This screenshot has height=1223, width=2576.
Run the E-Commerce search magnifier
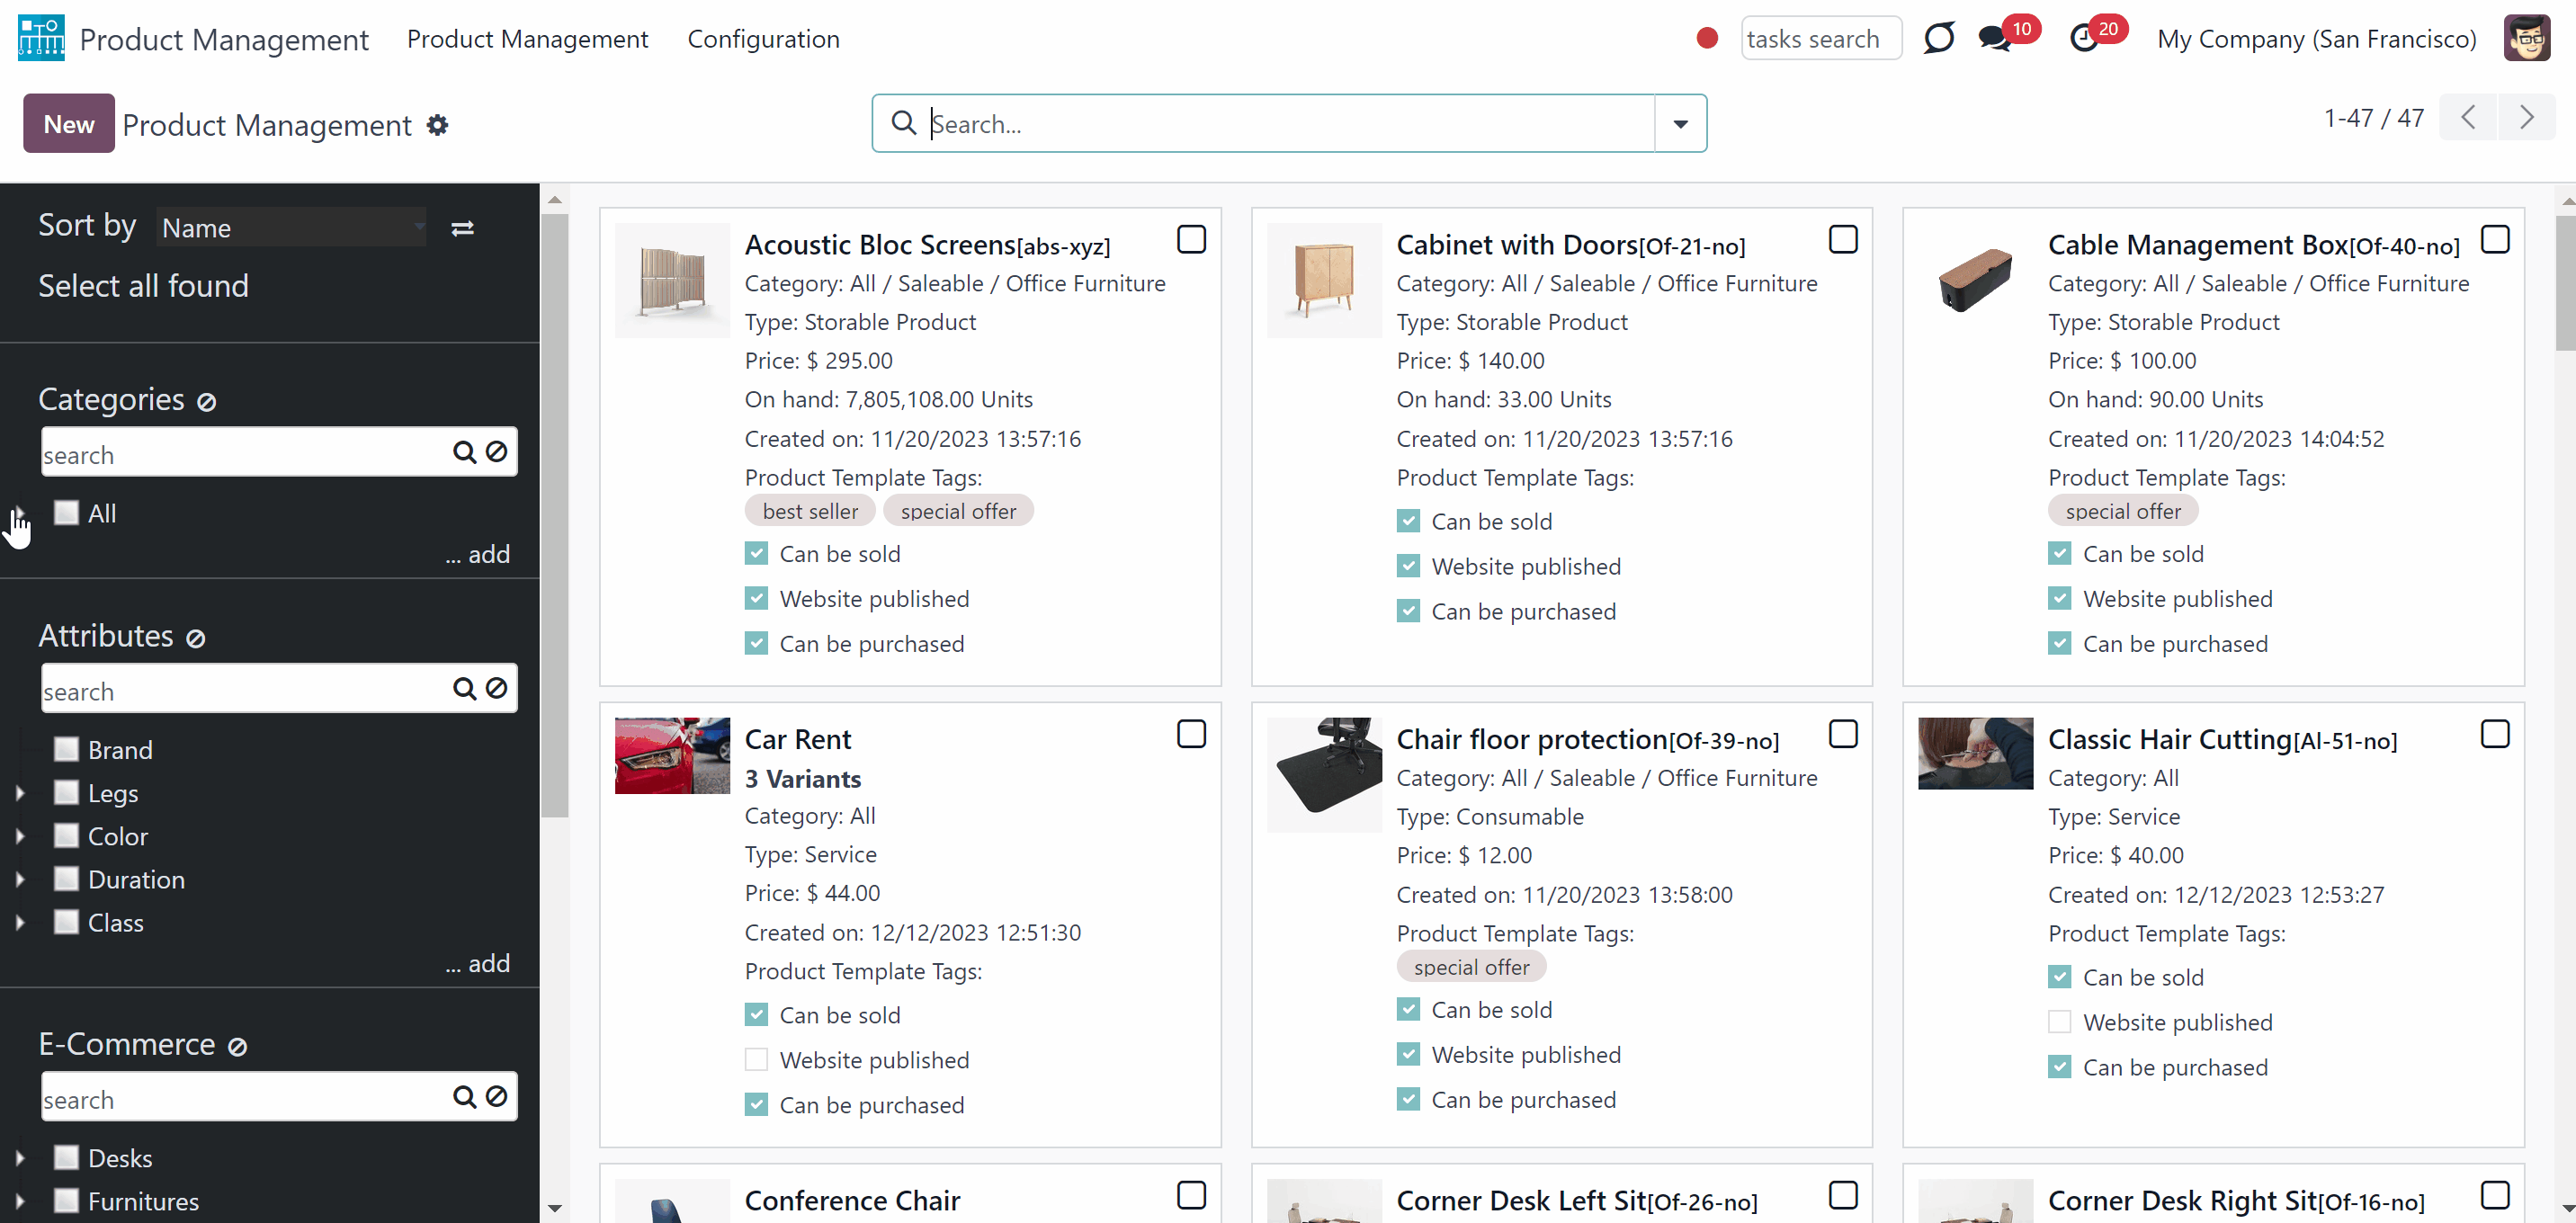(464, 1097)
